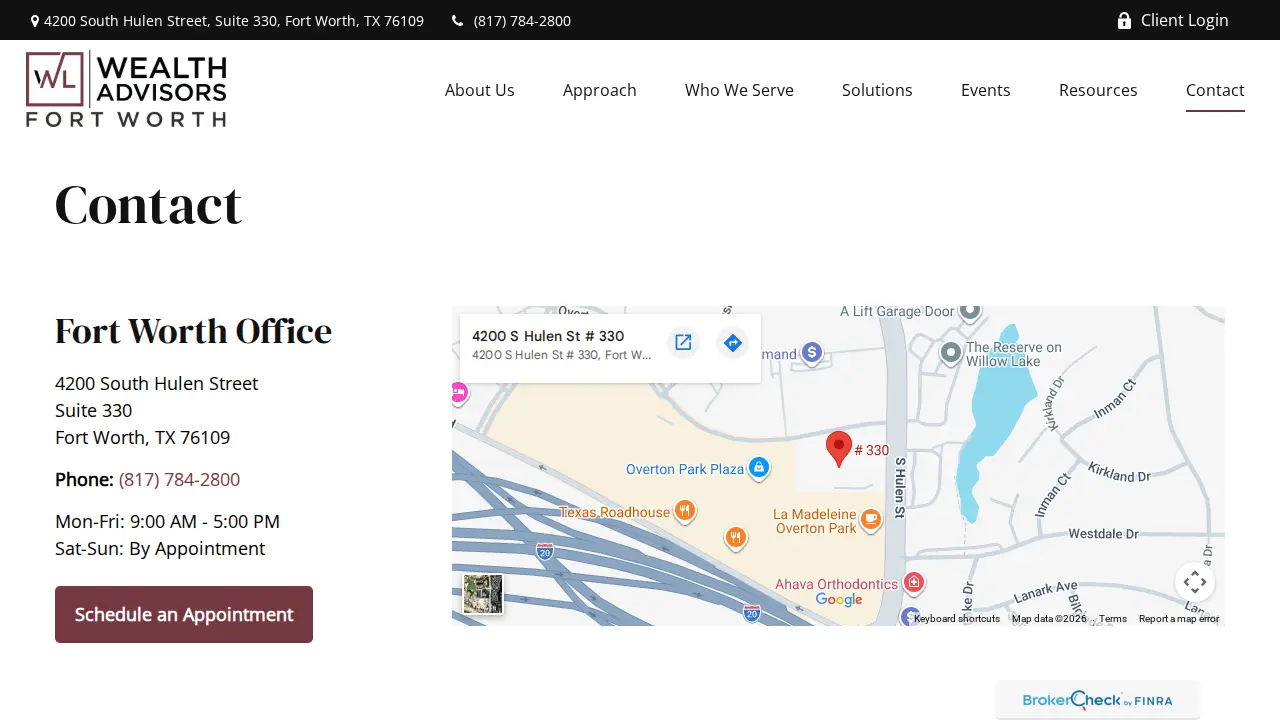Screen dimensions: 1280x720
Task: Click Report a map error link
Action: [1179, 619]
